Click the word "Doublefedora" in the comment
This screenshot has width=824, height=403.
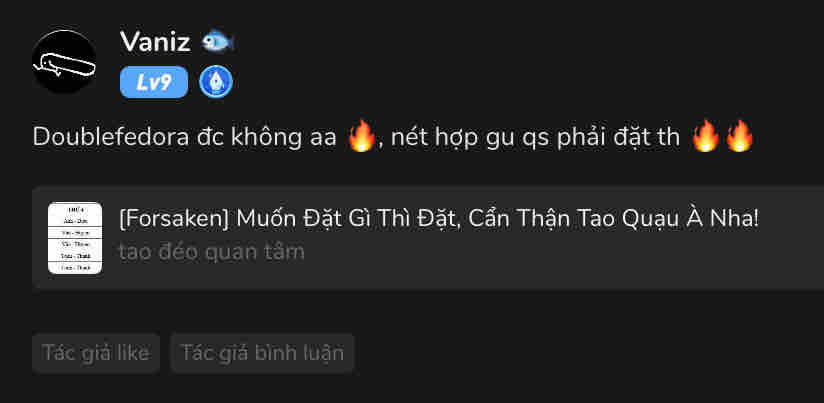tap(111, 137)
